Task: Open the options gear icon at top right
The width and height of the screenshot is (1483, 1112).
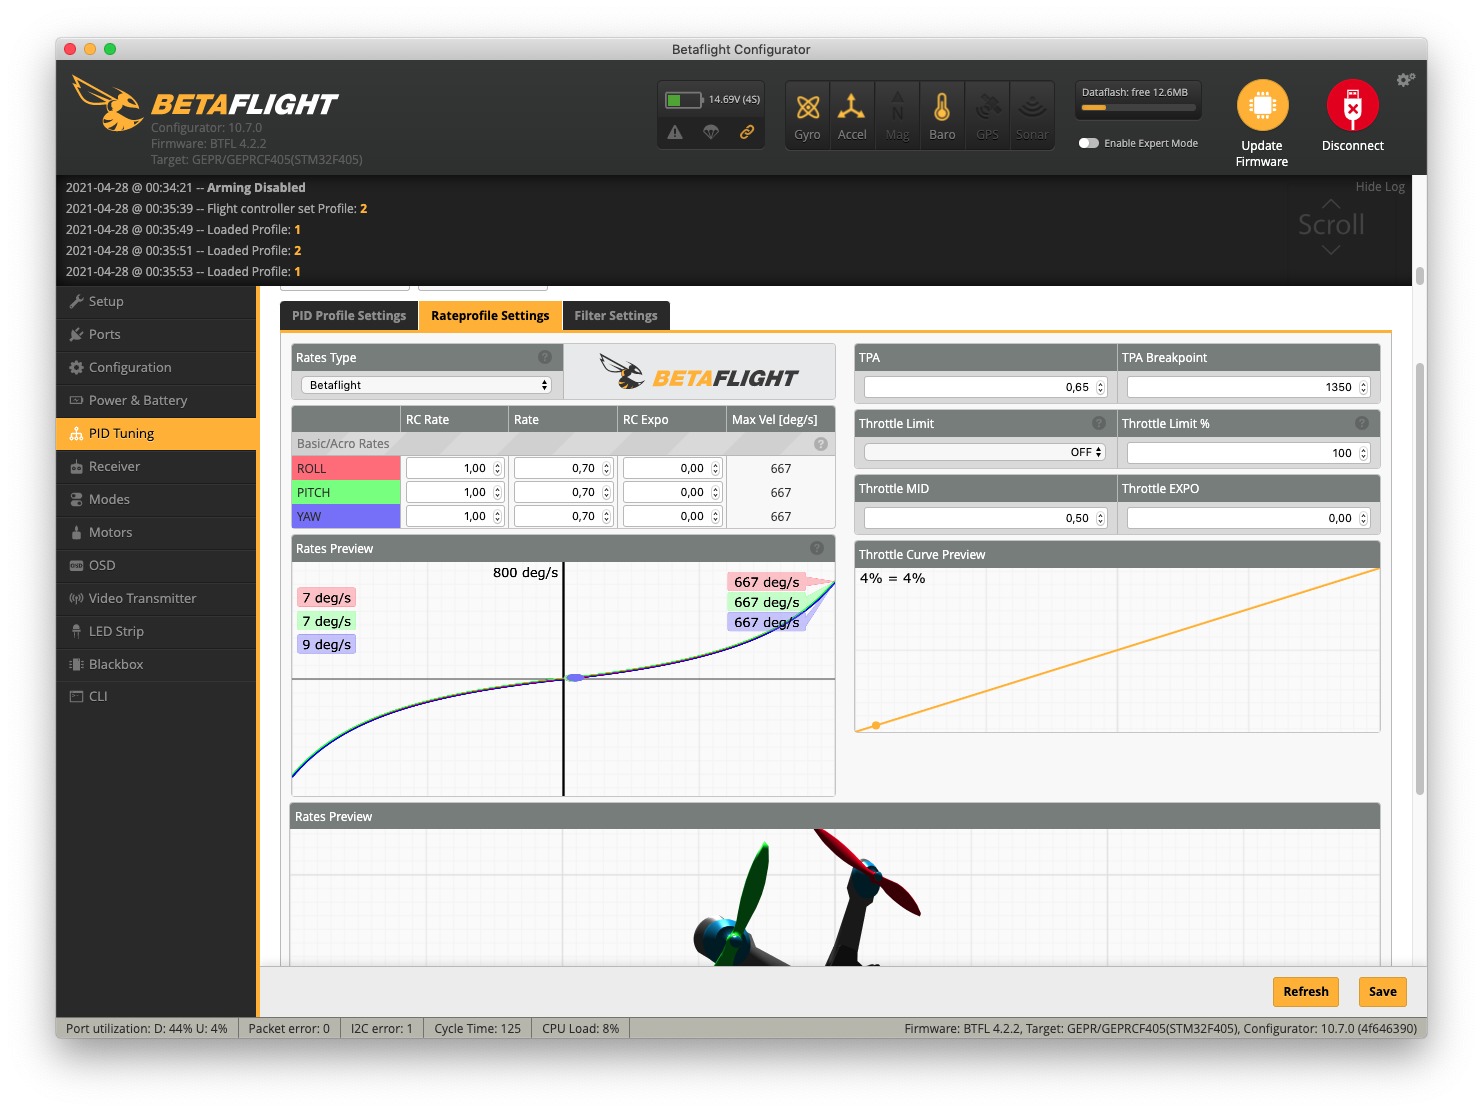Action: (x=1406, y=80)
